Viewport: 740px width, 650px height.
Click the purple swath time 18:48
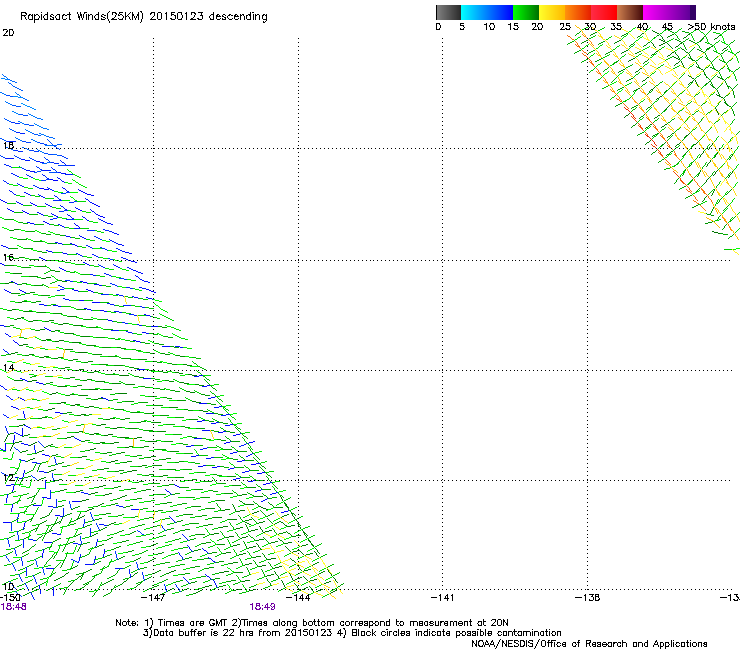[x=13, y=607]
